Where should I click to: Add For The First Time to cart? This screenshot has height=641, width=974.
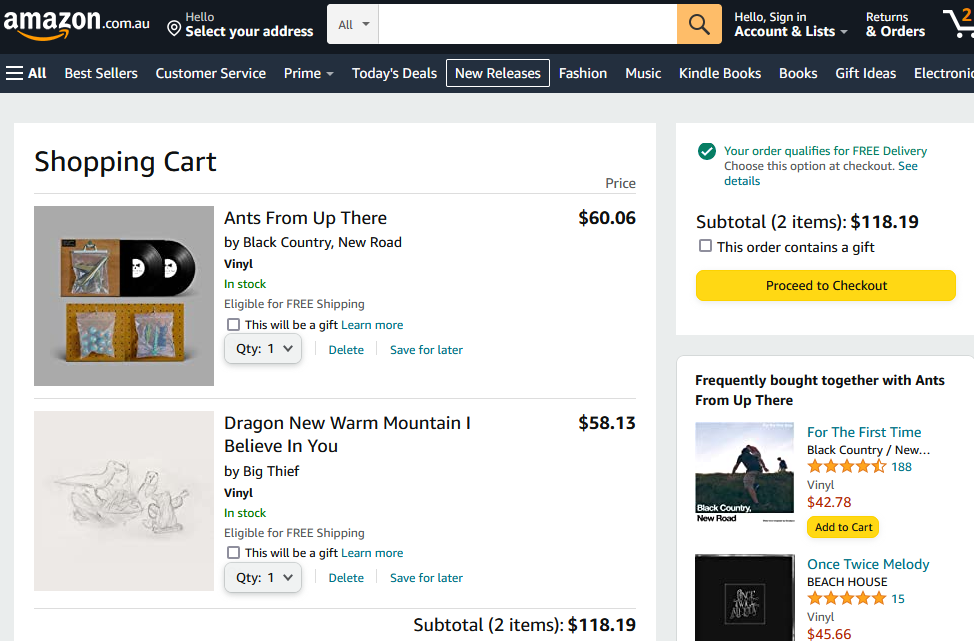843,526
